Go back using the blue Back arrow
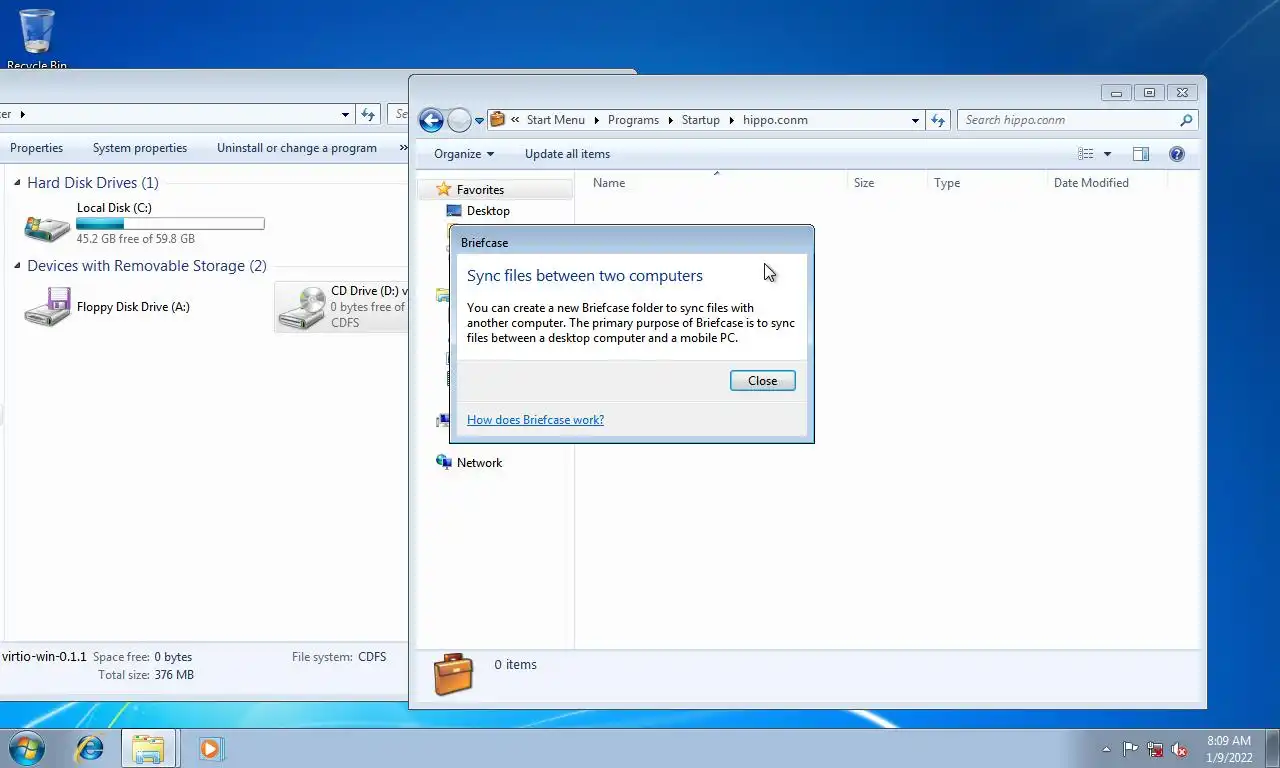 pyautogui.click(x=431, y=121)
